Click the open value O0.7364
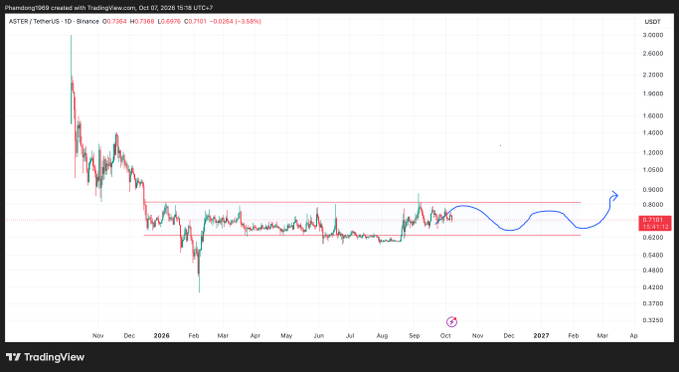Screen dimensions: 679x372 tap(114, 21)
